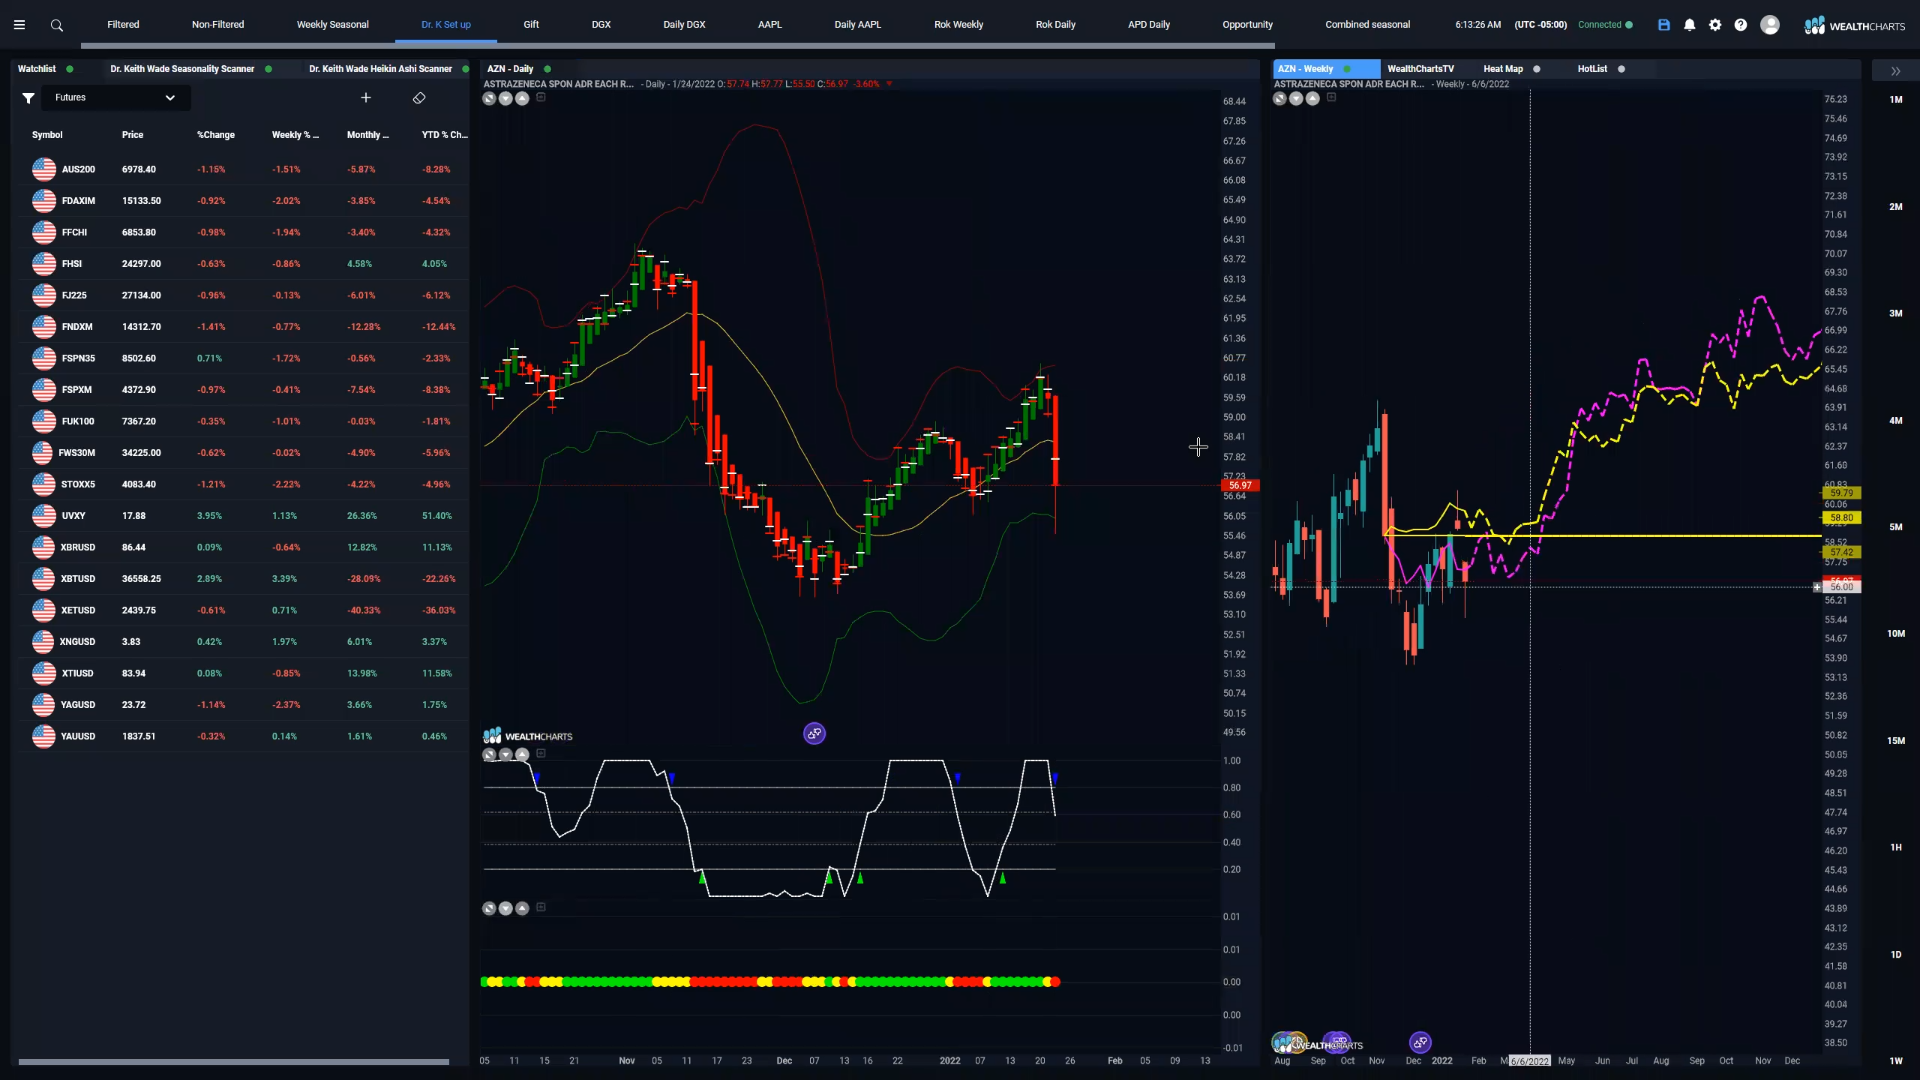This screenshot has height=1080, width=1920.
Task: Move the AZN weekly pane up
Action: coord(1313,98)
